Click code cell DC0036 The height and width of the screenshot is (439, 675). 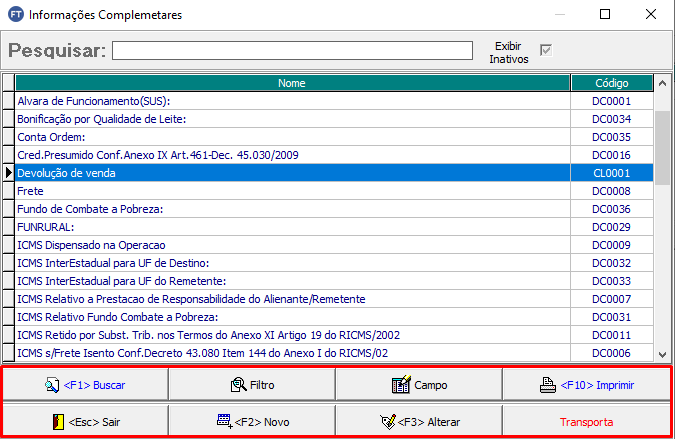[x=612, y=209]
